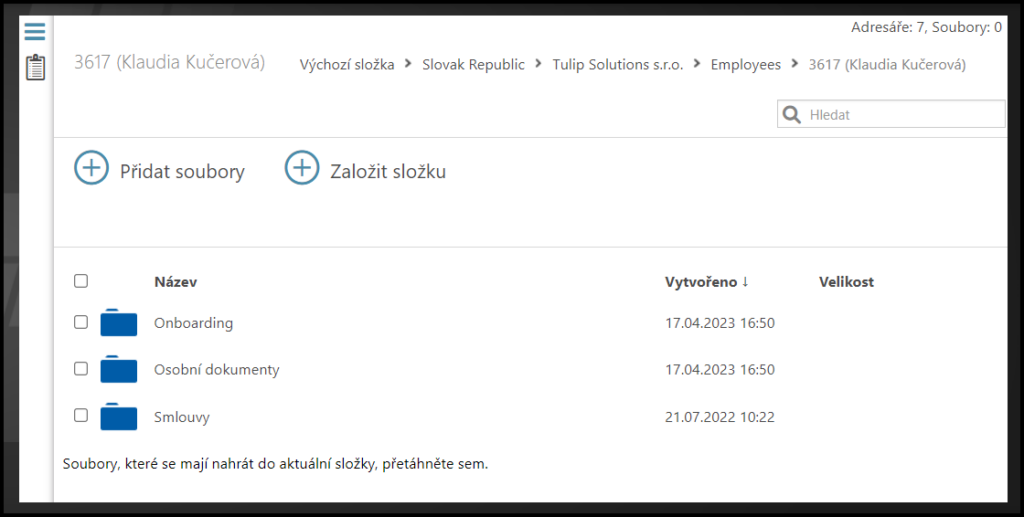Click the plus icon for Založit složku

point(302,168)
